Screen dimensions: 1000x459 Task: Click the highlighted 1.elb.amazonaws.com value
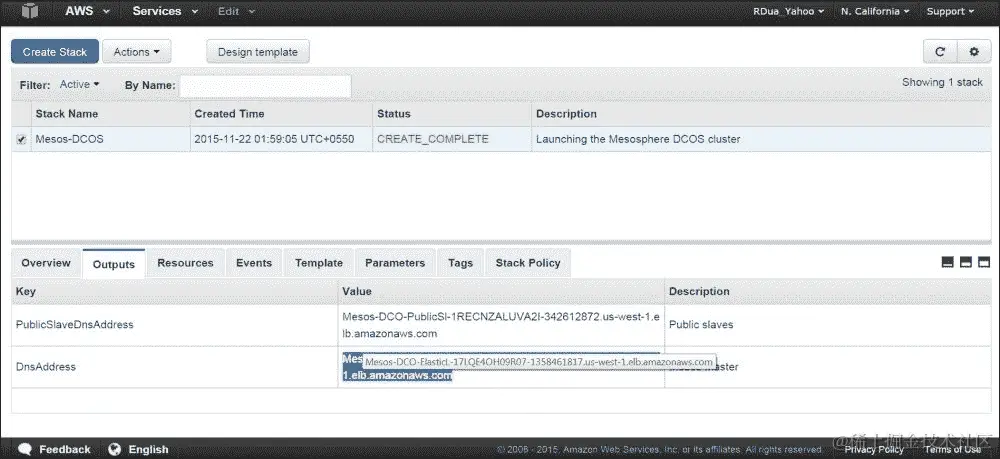click(397, 375)
